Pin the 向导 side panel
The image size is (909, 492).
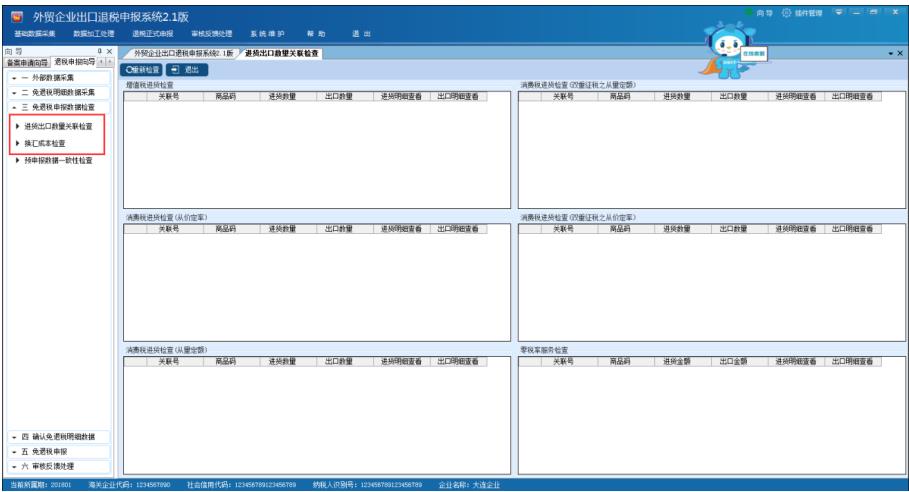coord(99,50)
